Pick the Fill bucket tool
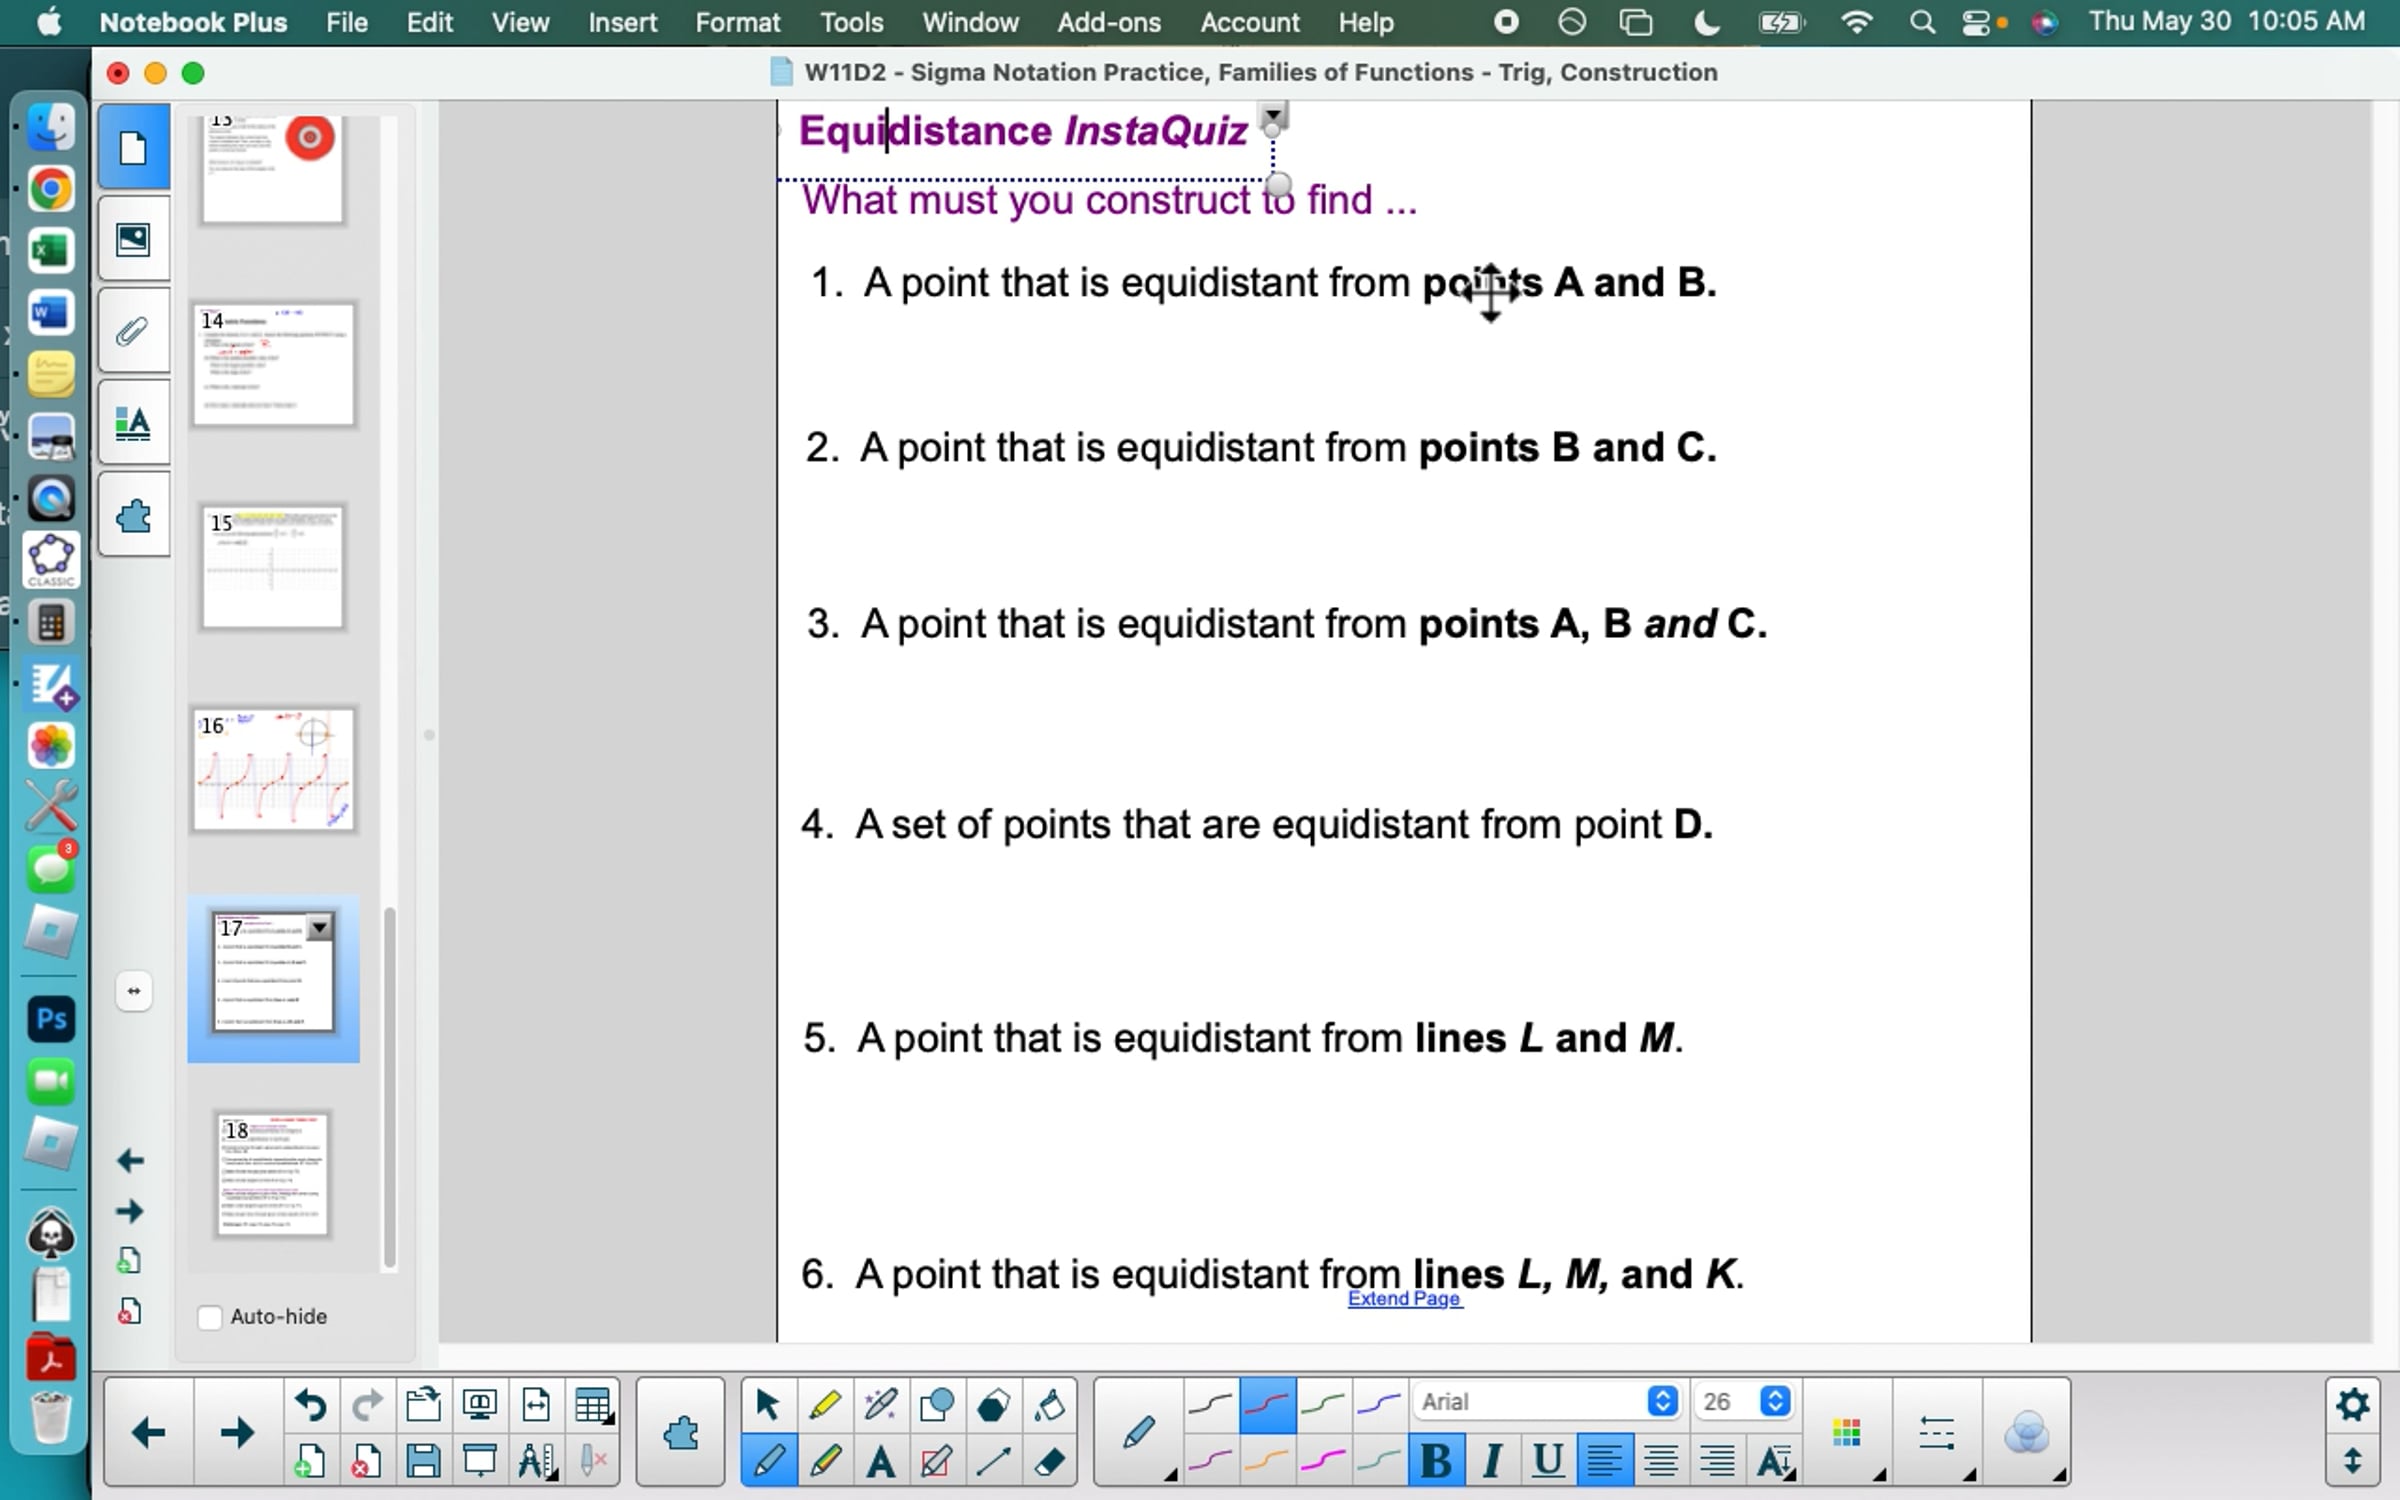 coord(1049,1405)
